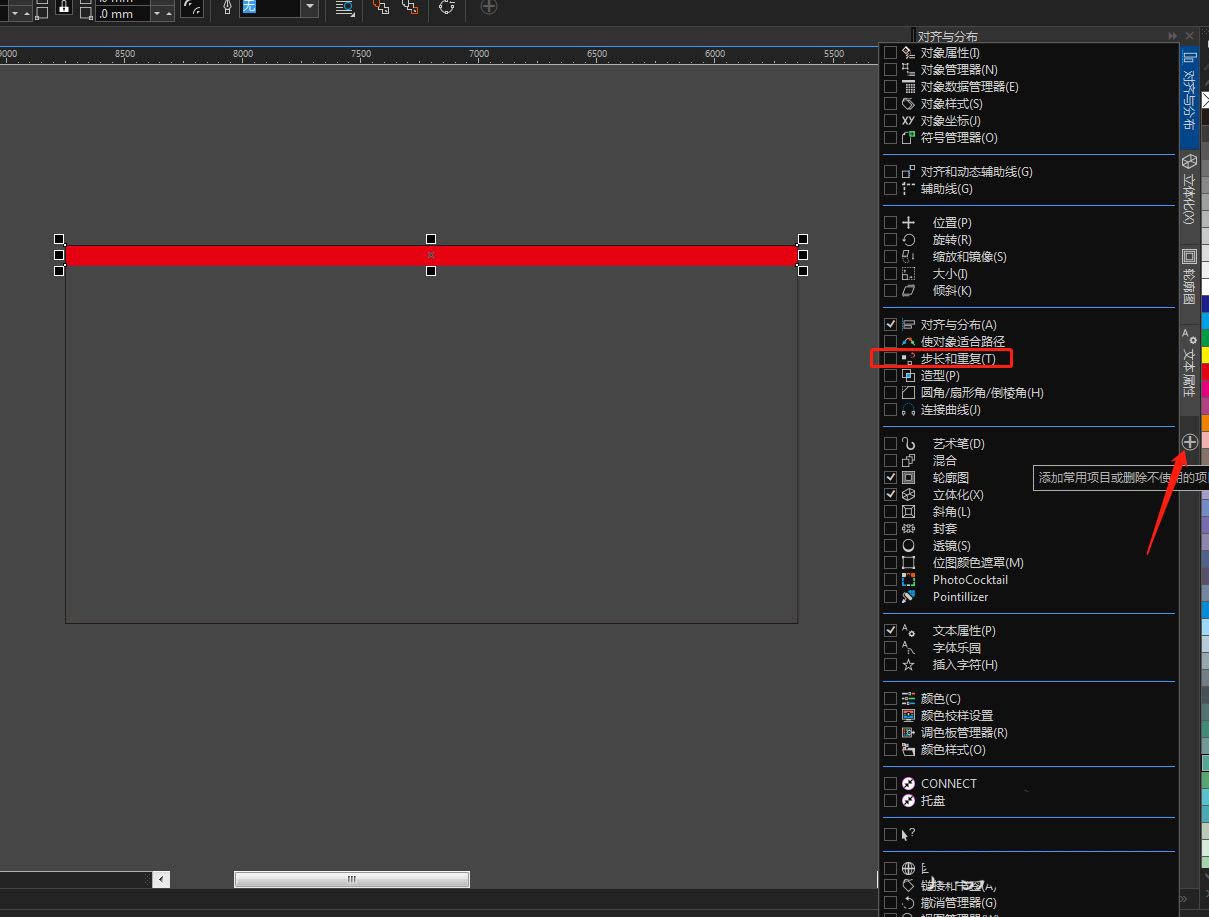Click the to-back-of-layer order icon
The image size is (1209, 917).
click(409, 7)
